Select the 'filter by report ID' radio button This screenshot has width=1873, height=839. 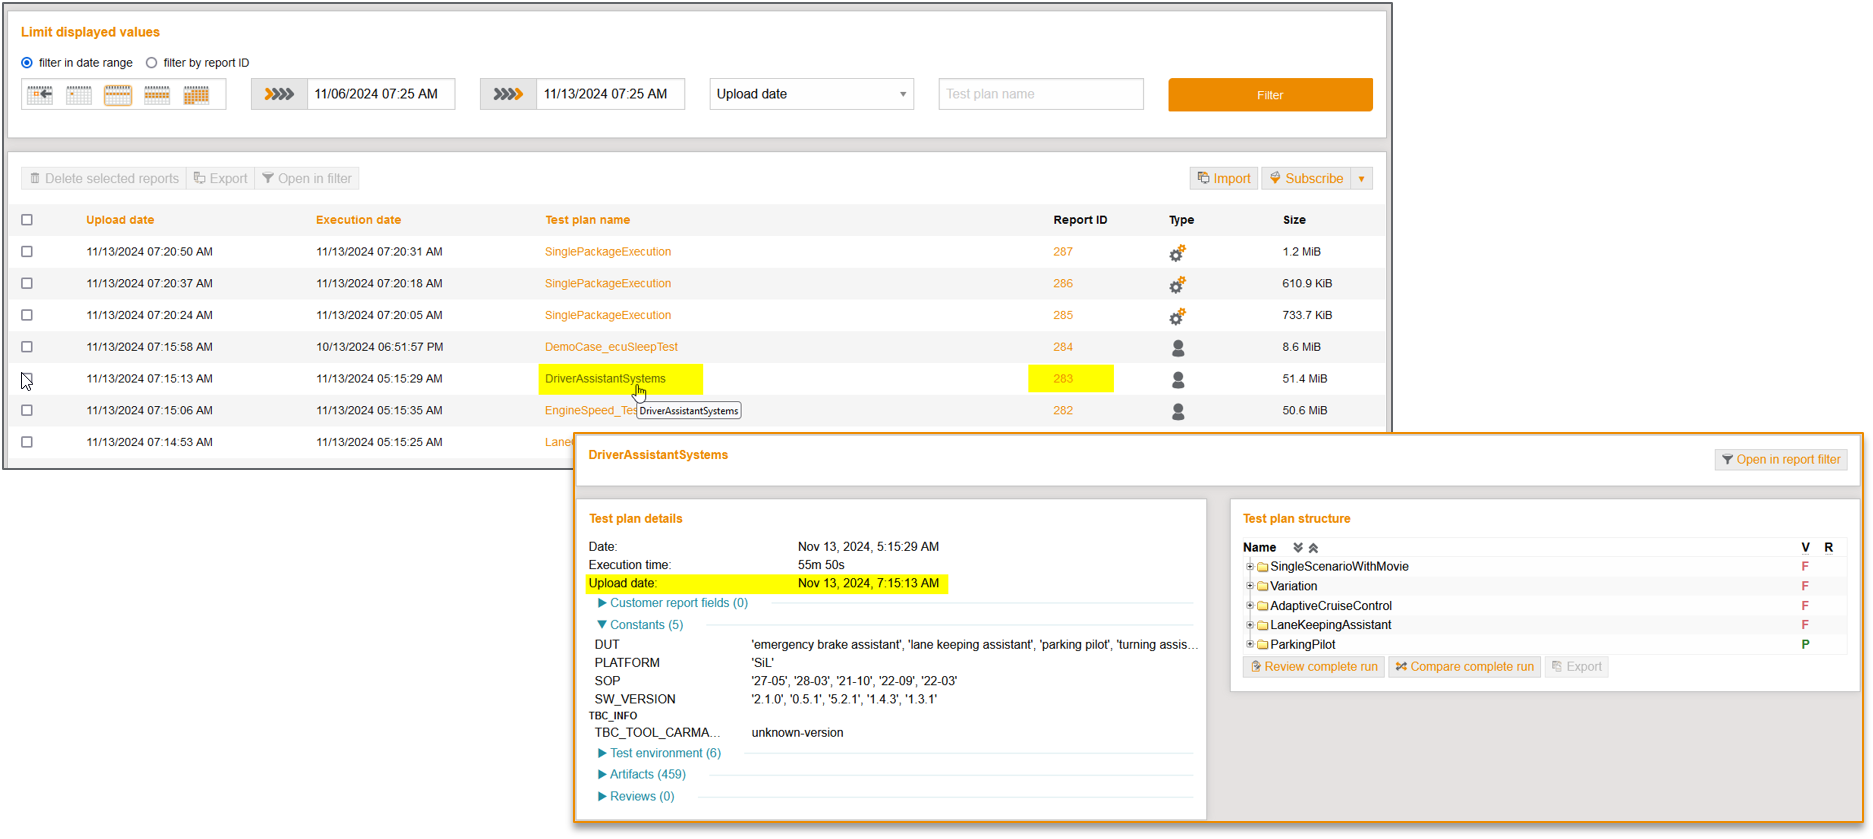tap(152, 63)
